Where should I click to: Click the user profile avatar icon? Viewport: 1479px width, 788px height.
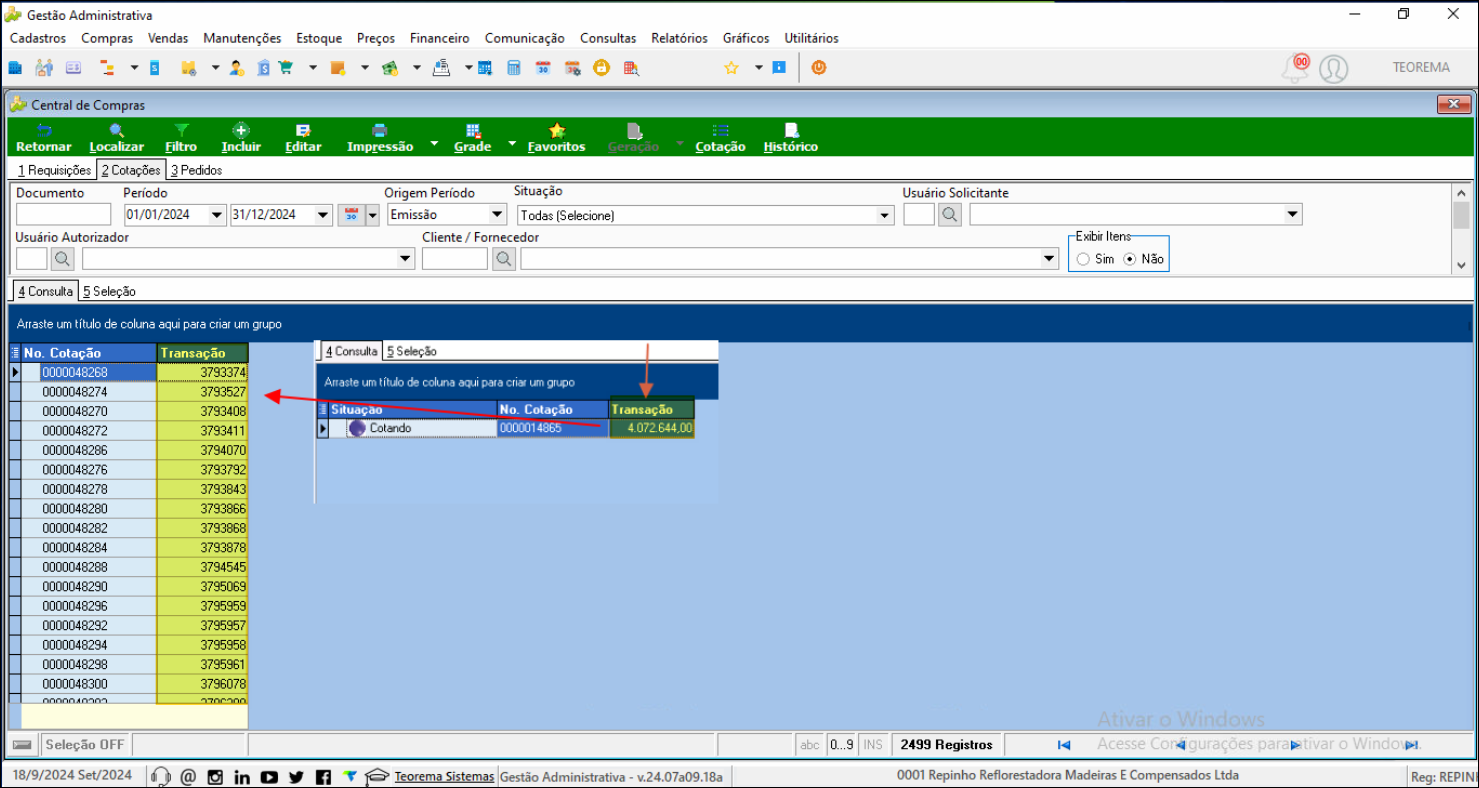click(x=1333, y=69)
